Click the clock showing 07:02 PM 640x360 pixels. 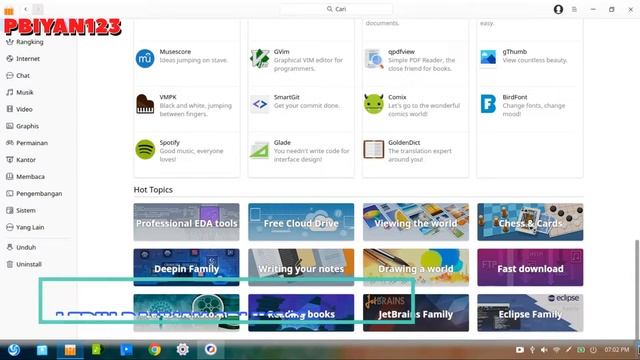[x=617, y=350]
